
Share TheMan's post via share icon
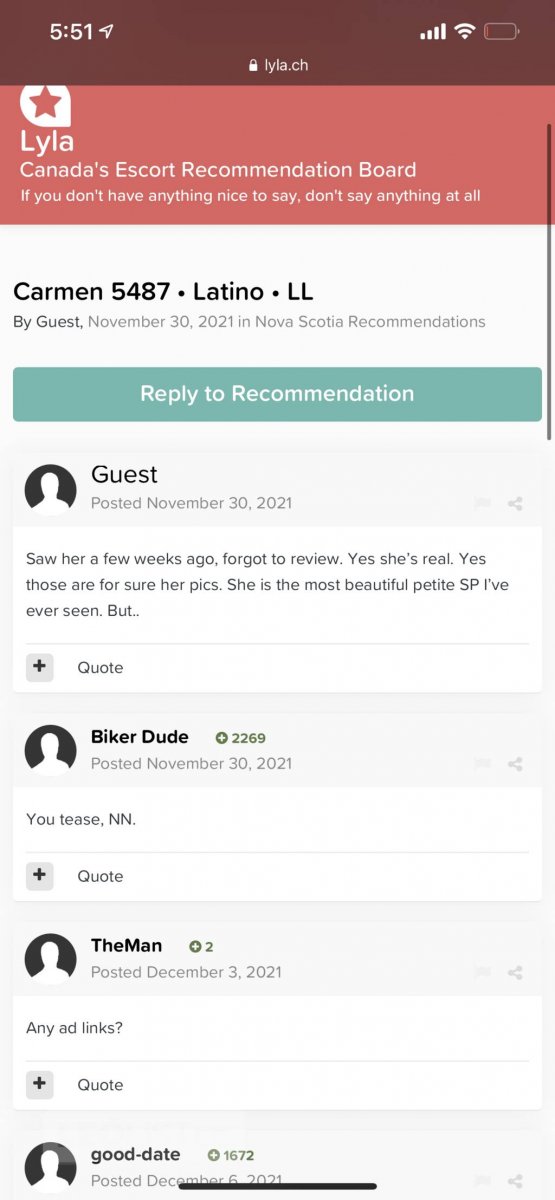point(515,972)
